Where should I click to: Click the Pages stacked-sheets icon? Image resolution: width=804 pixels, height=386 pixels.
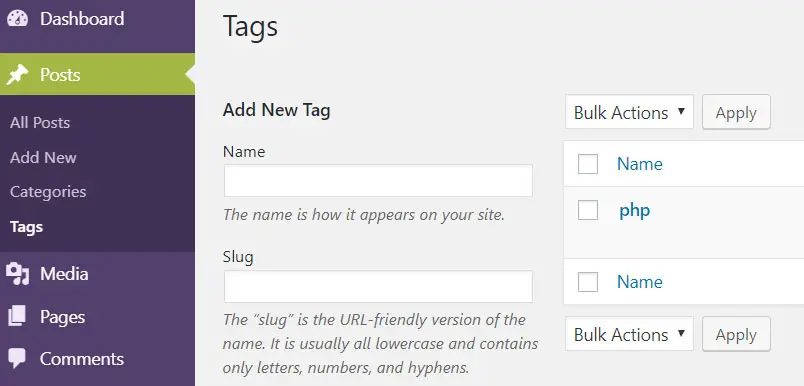tap(17, 316)
